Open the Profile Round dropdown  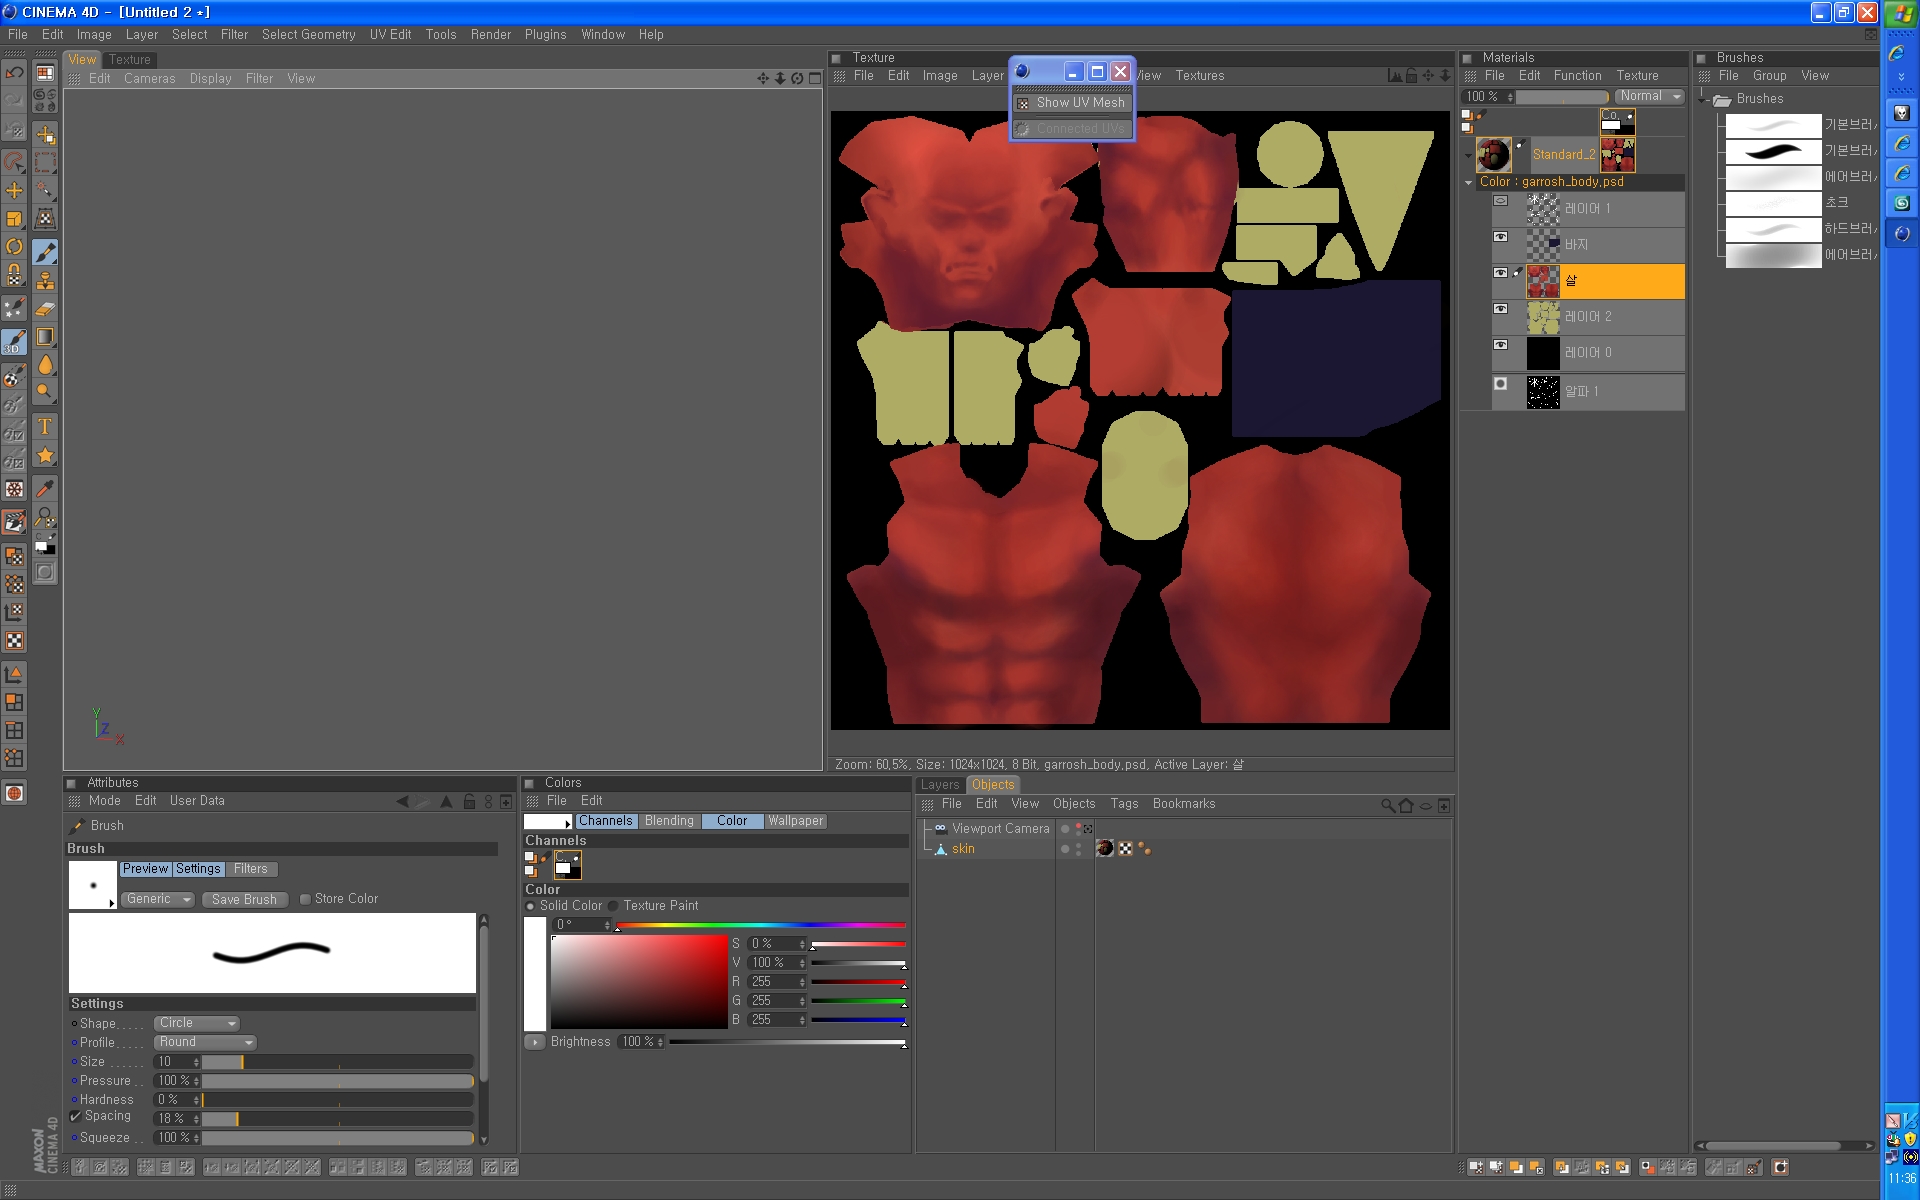205,1042
